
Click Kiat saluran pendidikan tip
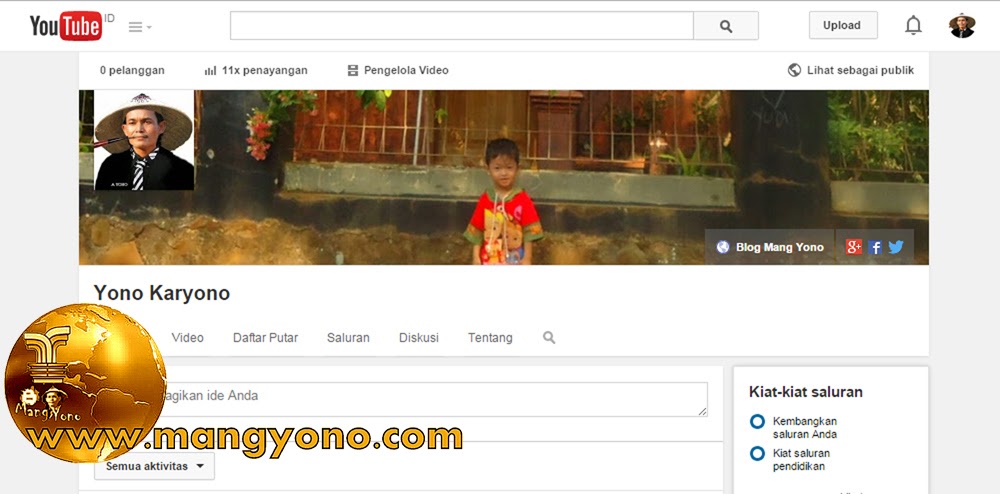click(x=801, y=460)
